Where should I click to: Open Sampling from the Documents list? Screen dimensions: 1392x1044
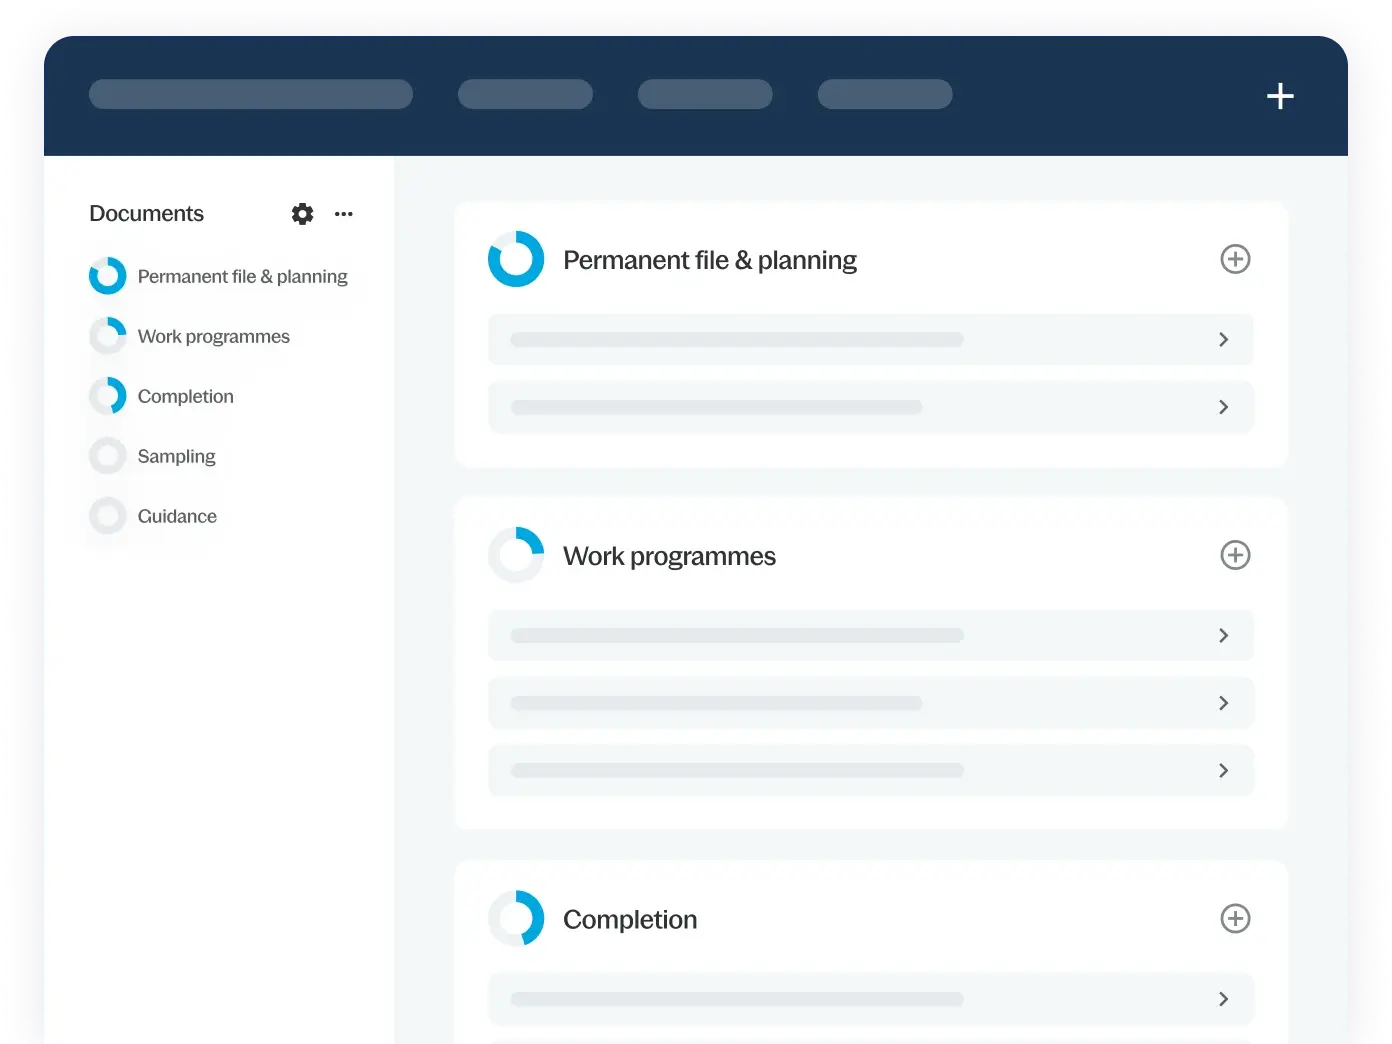pos(176,456)
